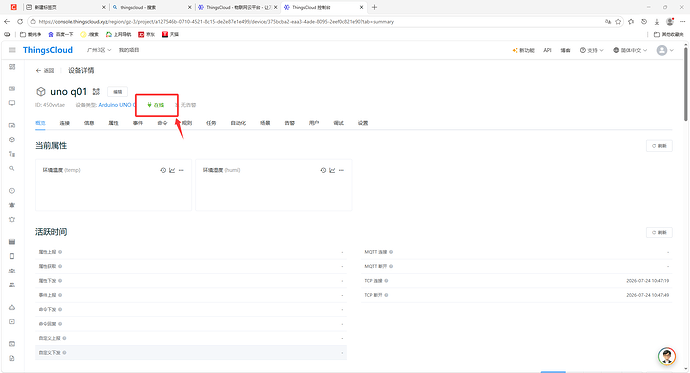Click the info icon beside 属性上报
The height and width of the screenshot is (373, 690).
click(x=60, y=252)
